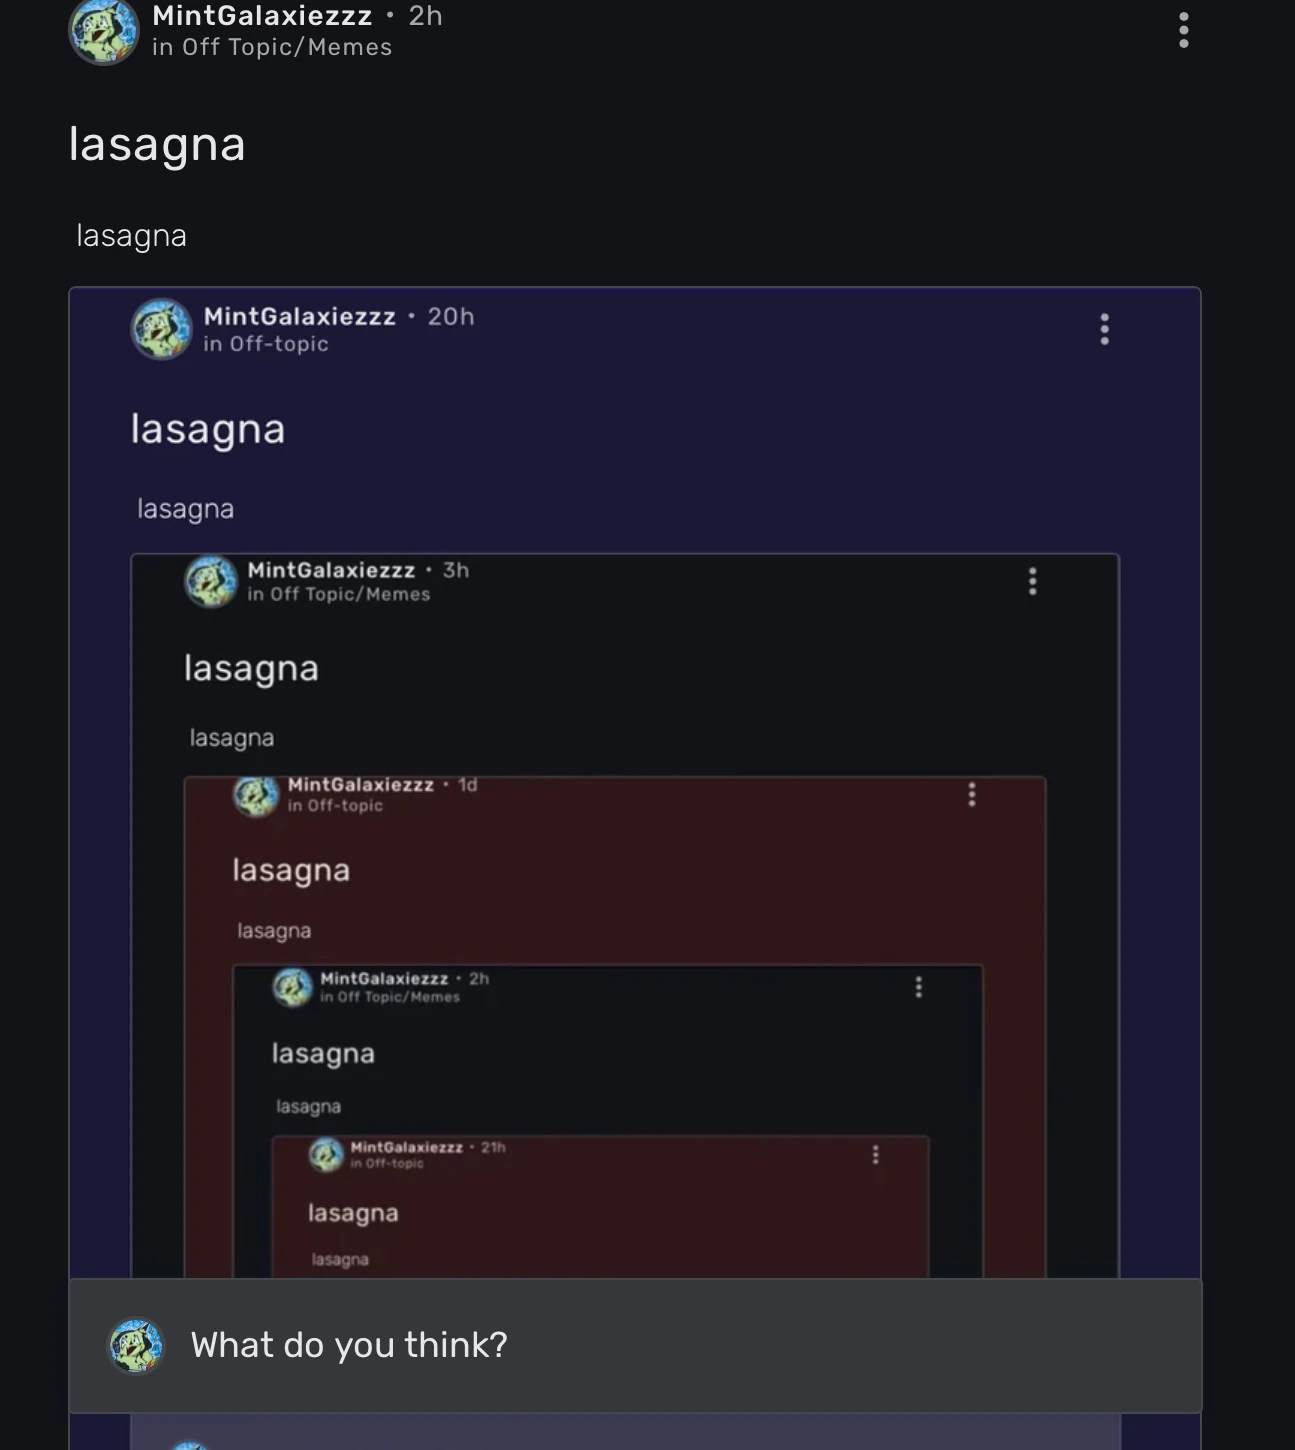The height and width of the screenshot is (1450, 1295).
Task: Open options menu on the 1d nested post
Action: (x=971, y=794)
